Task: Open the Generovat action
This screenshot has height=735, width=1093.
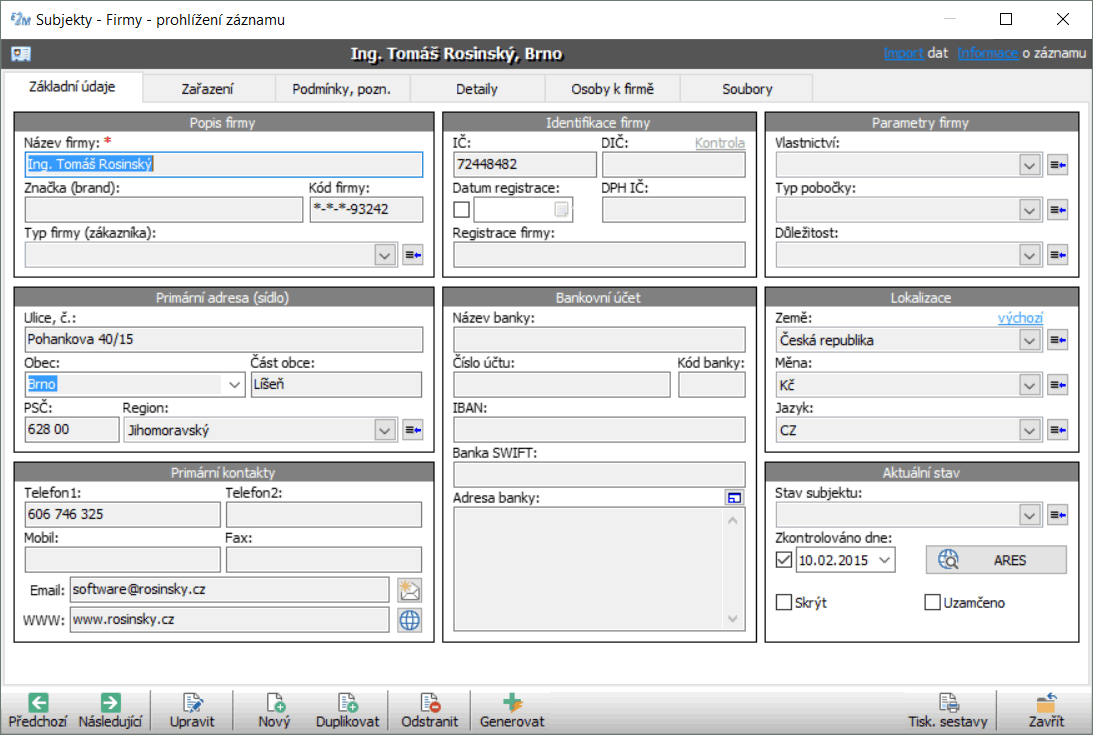Action: point(512,711)
